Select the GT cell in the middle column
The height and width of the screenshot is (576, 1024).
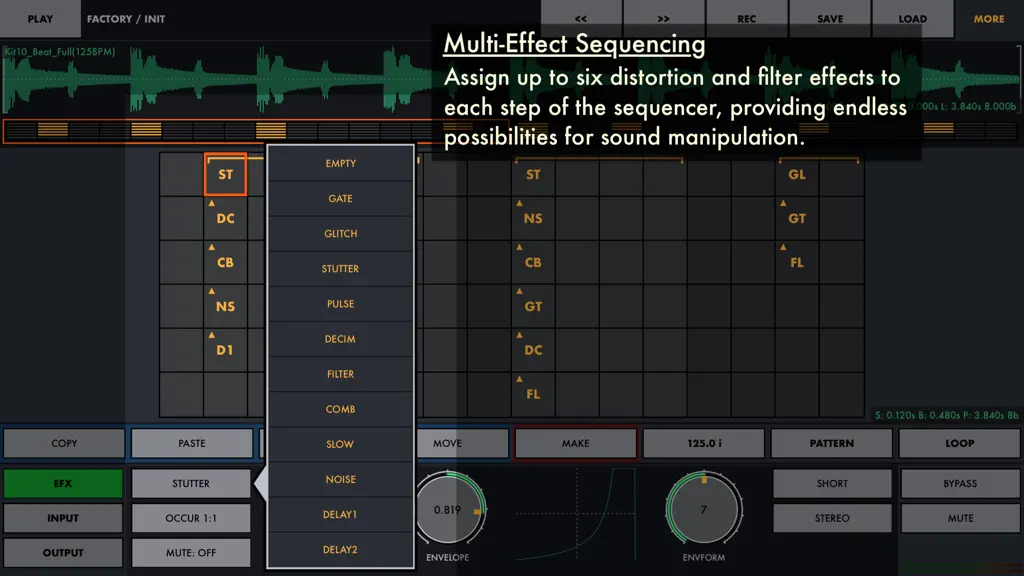pos(533,306)
